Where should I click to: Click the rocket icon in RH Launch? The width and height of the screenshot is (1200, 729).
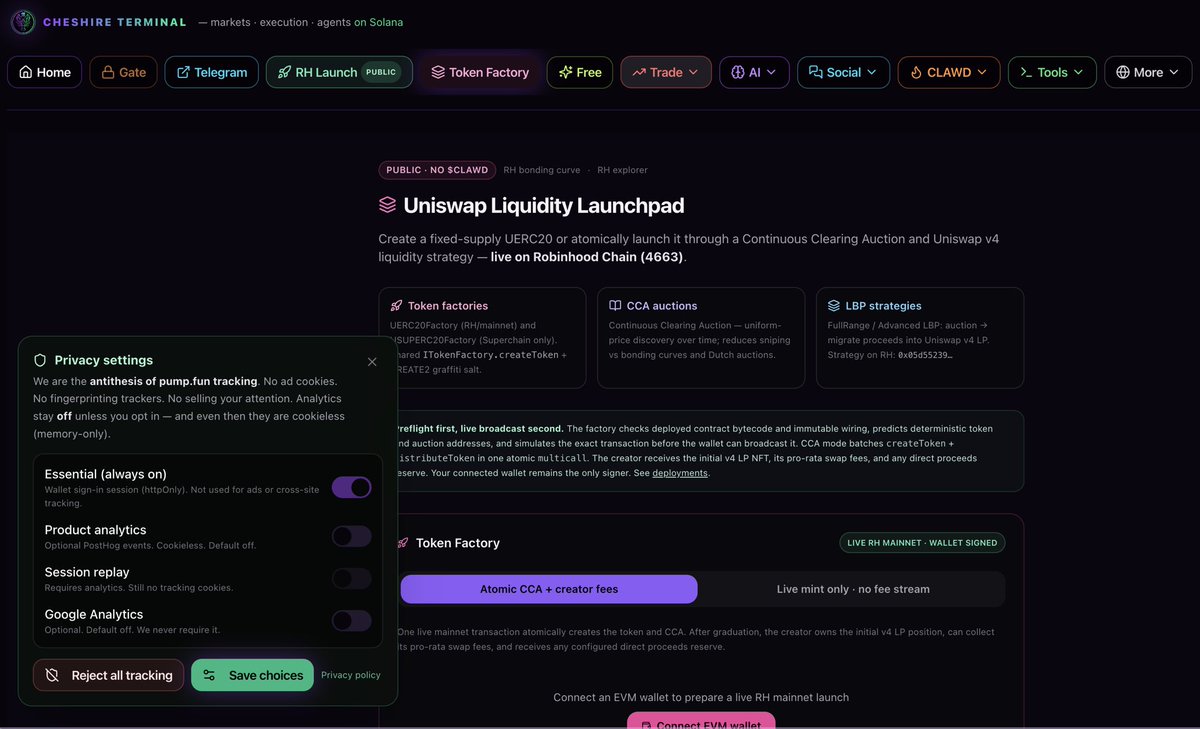coord(285,72)
